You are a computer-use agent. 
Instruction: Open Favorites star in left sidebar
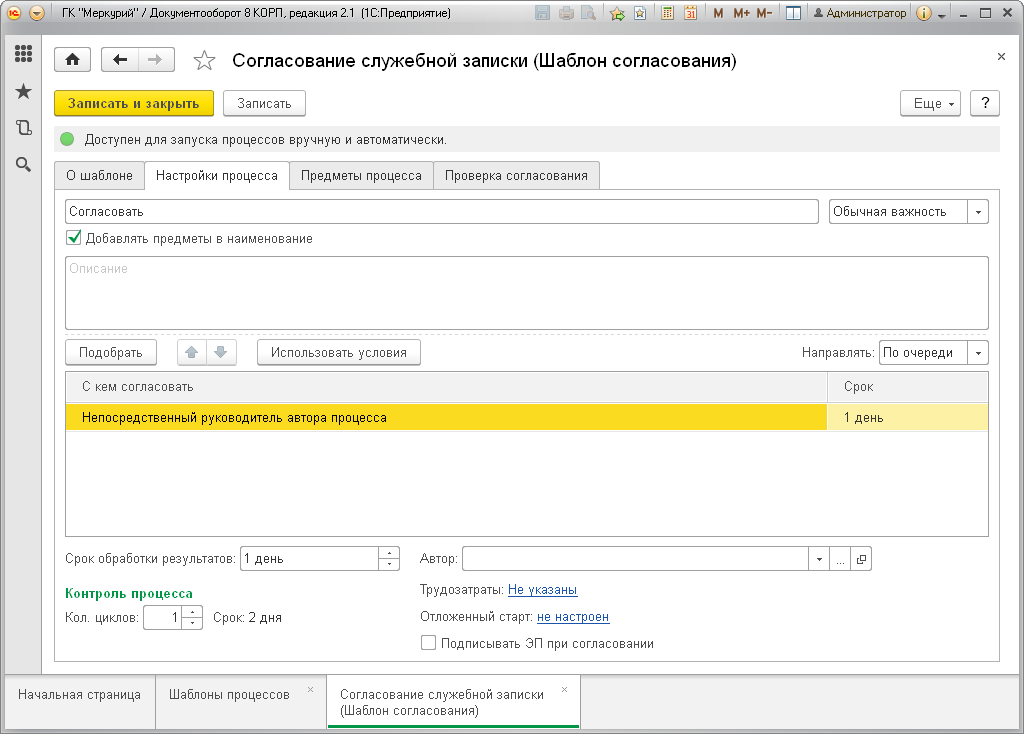(24, 91)
